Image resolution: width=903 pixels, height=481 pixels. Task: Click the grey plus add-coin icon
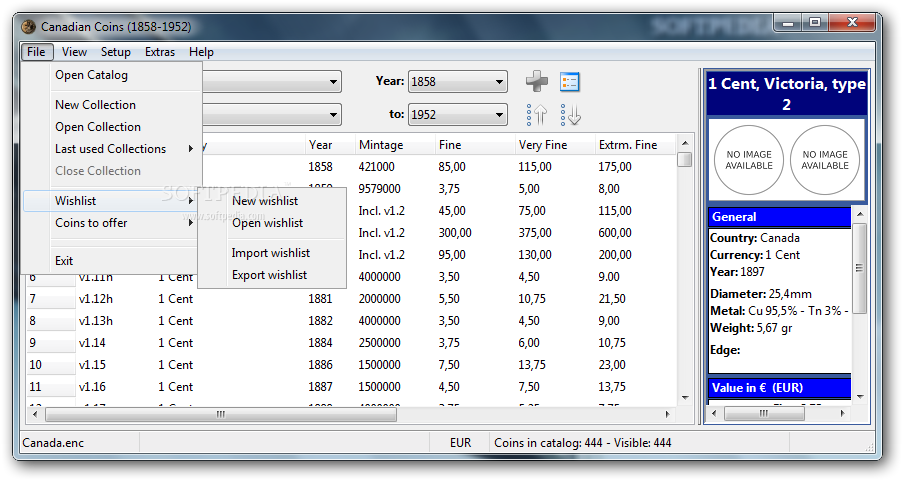pos(537,81)
